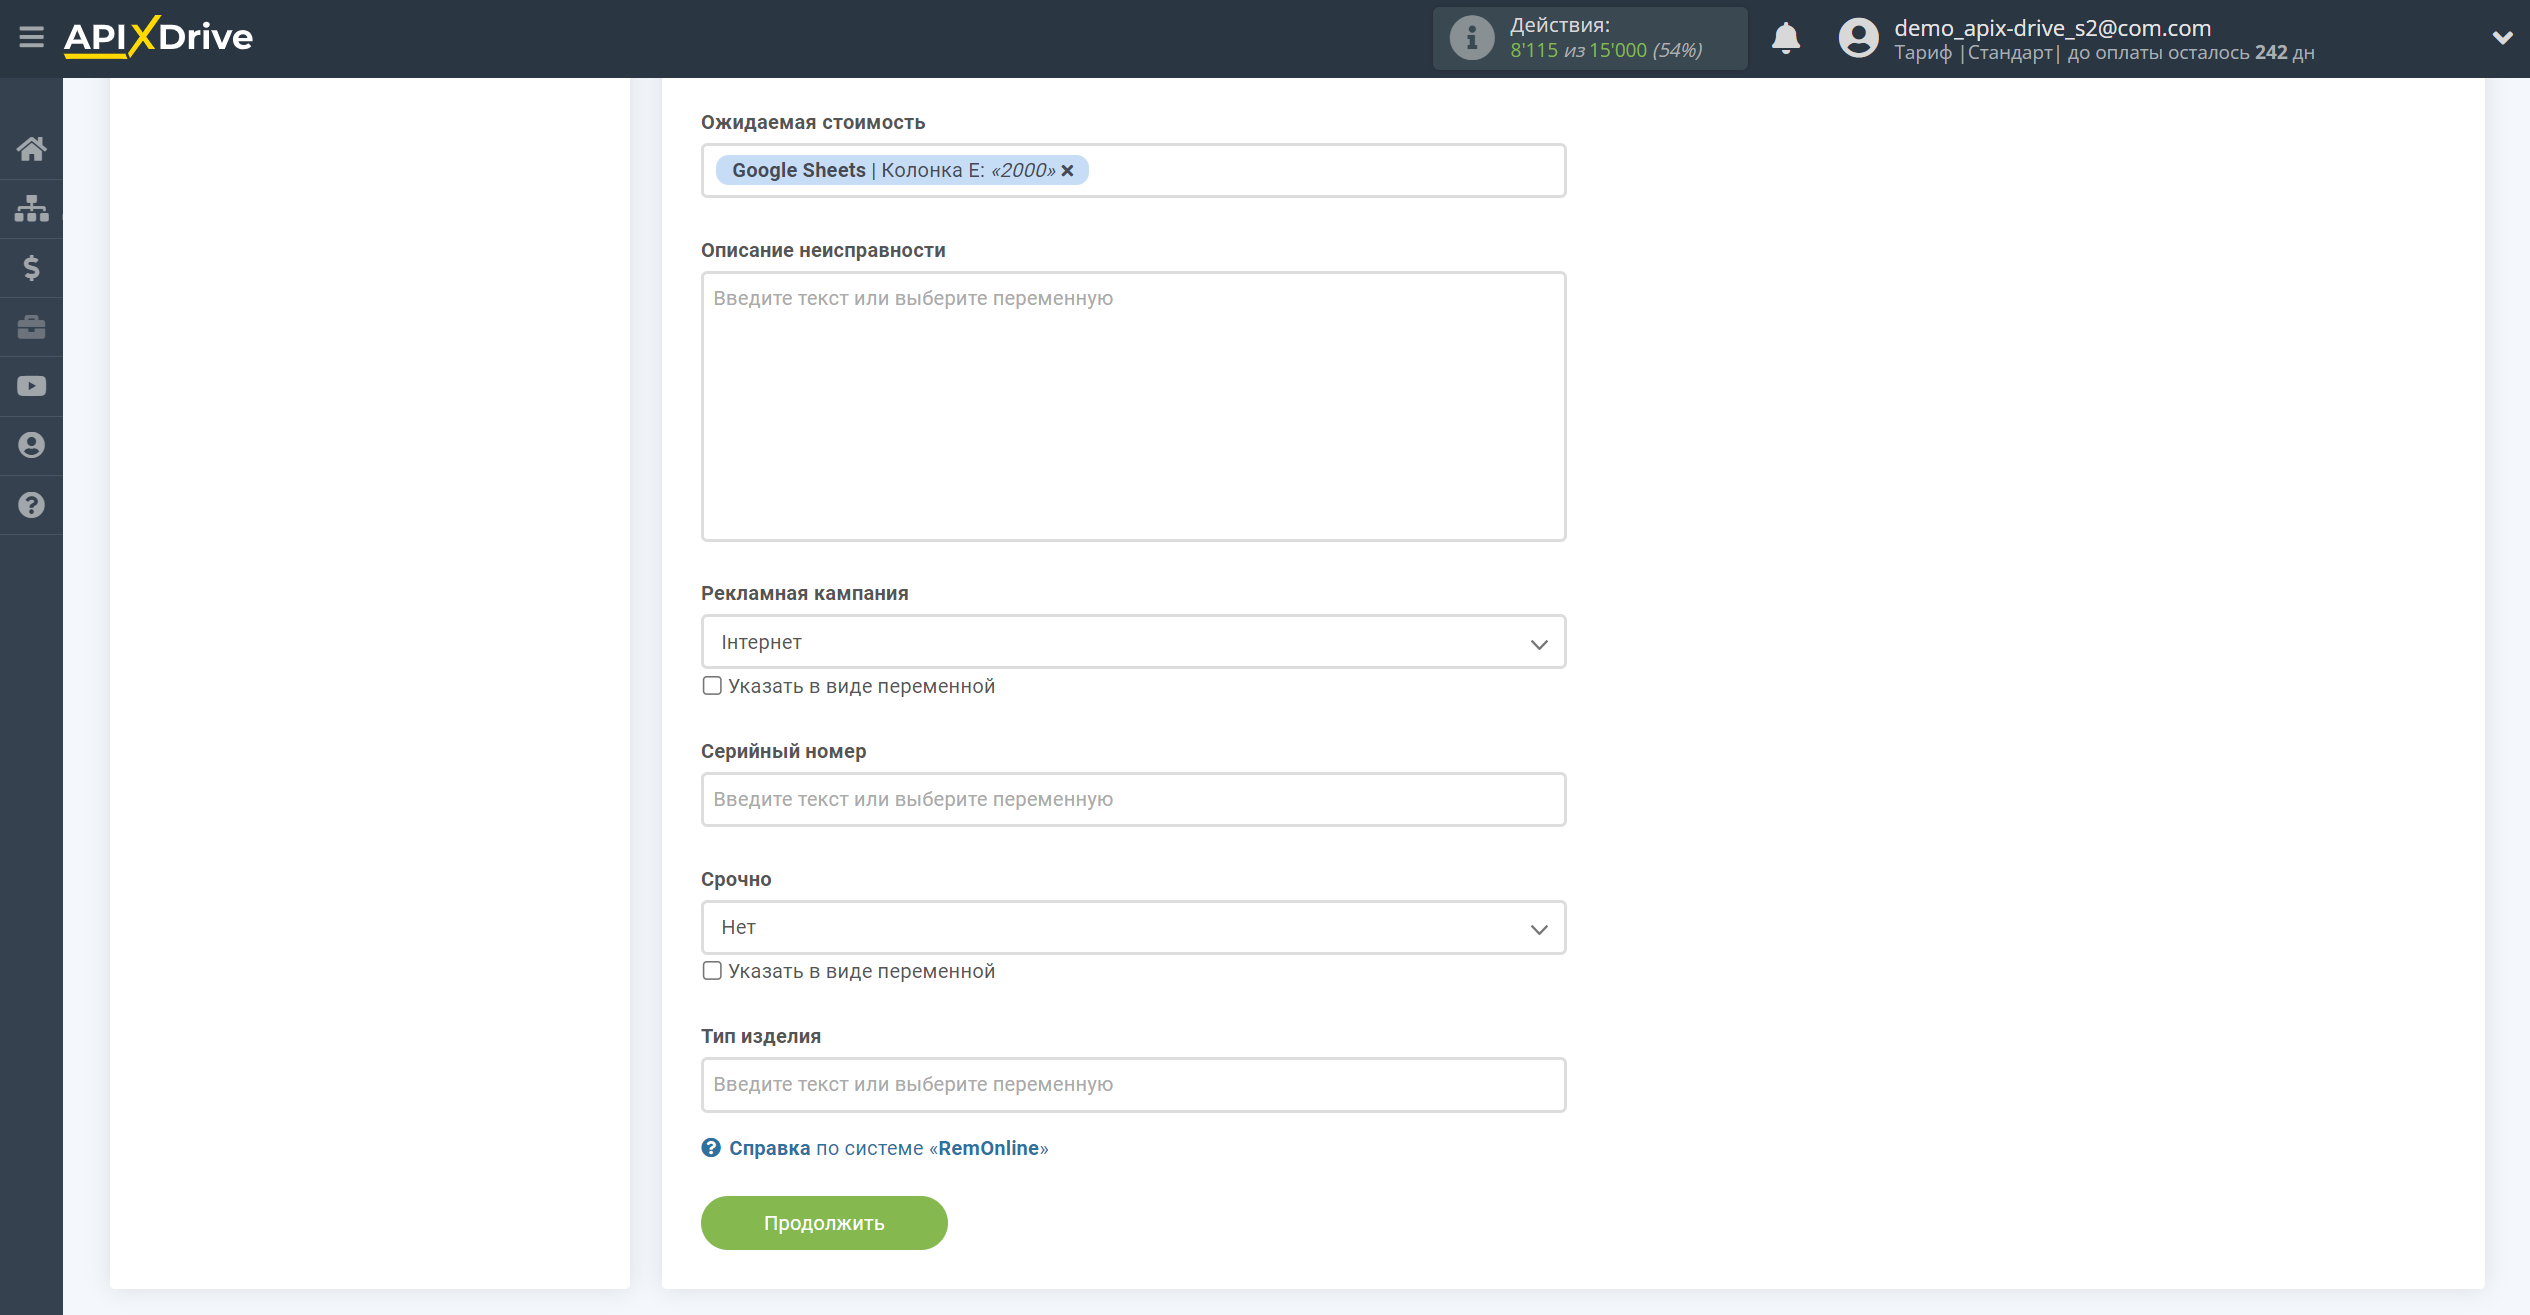Open the user profile sidebar icon
The width and height of the screenshot is (2530, 1315).
31,445
